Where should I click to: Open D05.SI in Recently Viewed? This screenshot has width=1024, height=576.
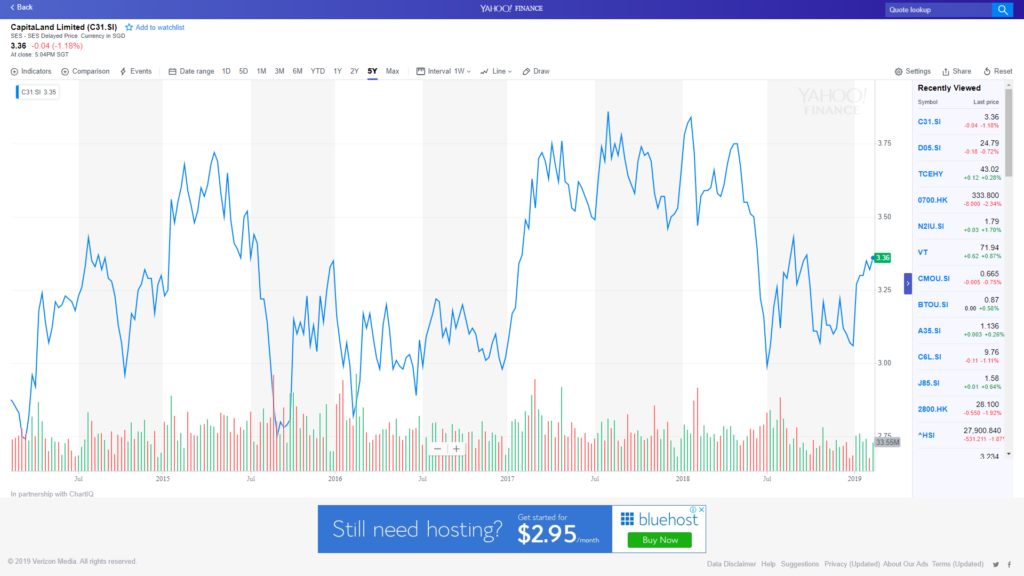(x=929, y=148)
